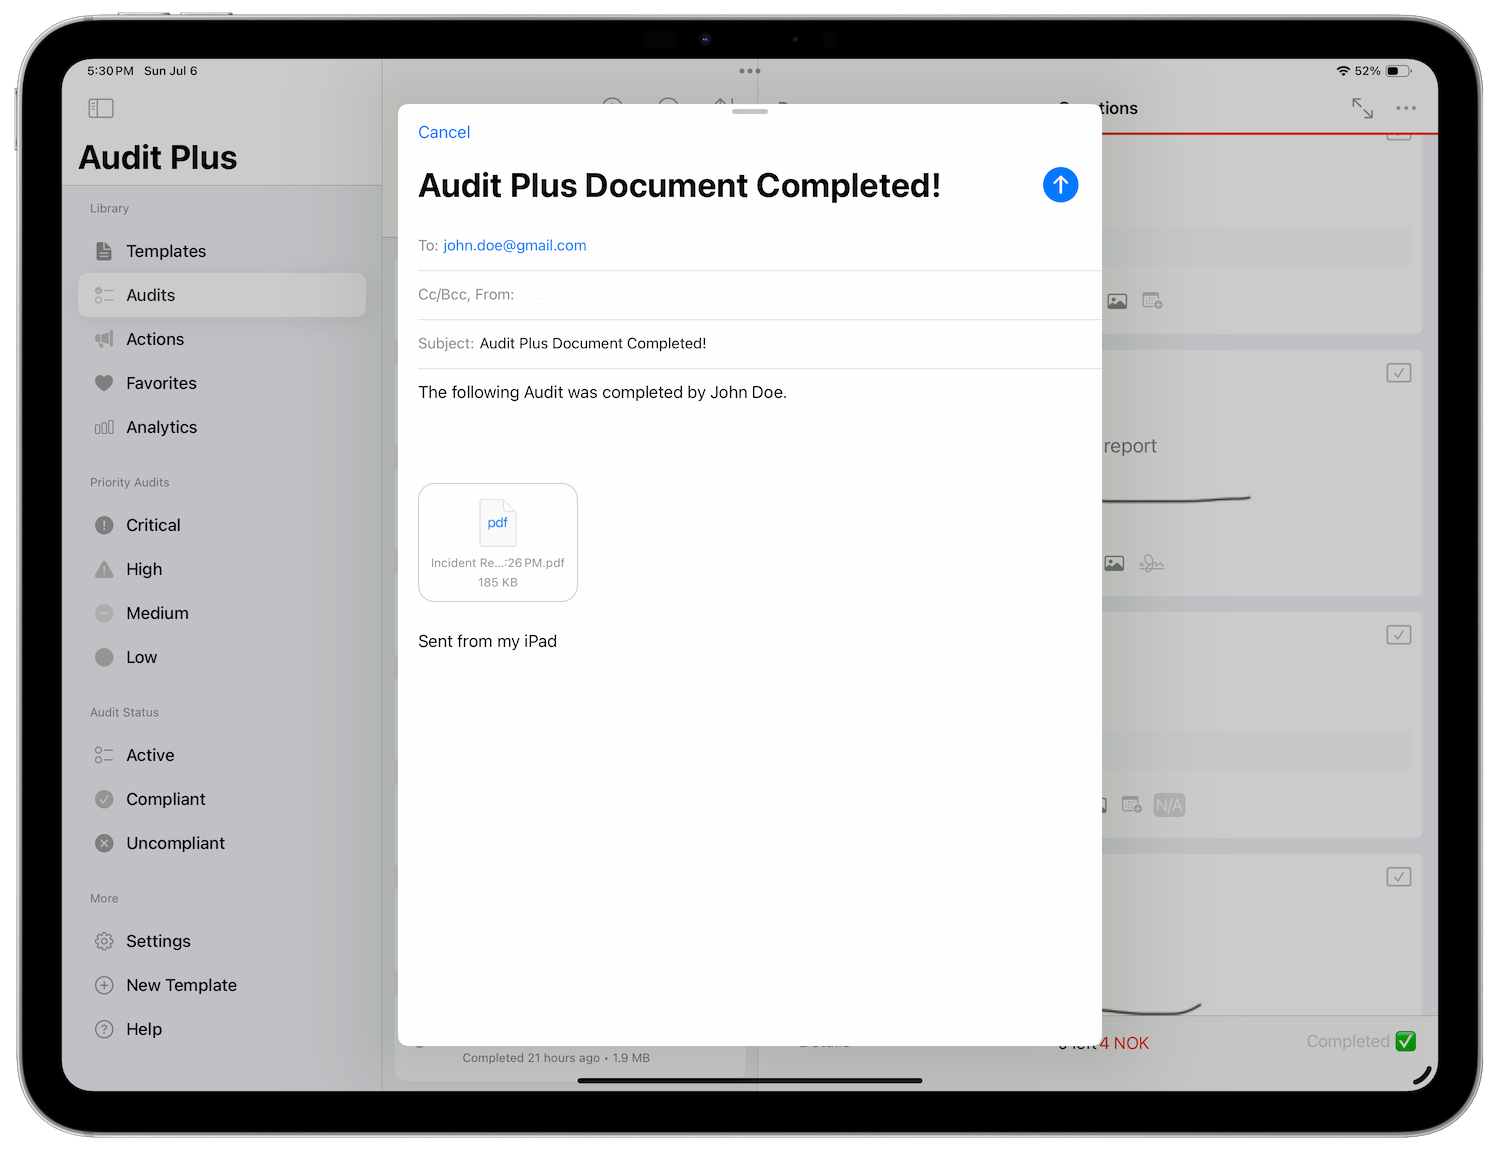Open the more options ellipsis in top bar
Screen dimensions: 1500x1150
1406,108
